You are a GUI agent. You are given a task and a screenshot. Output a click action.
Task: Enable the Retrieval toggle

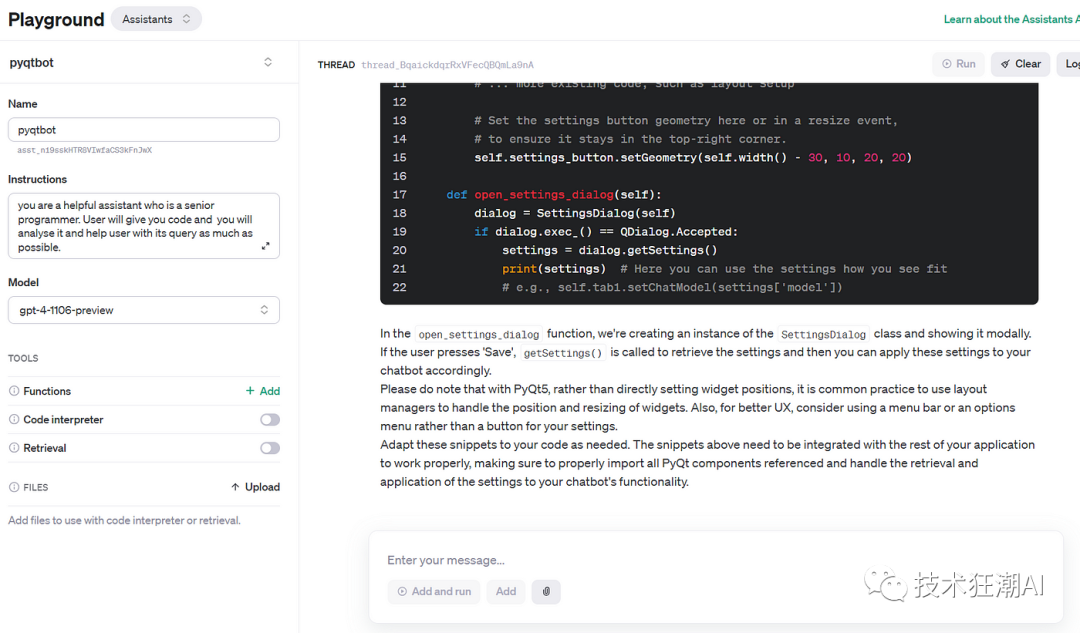pyautogui.click(x=270, y=448)
